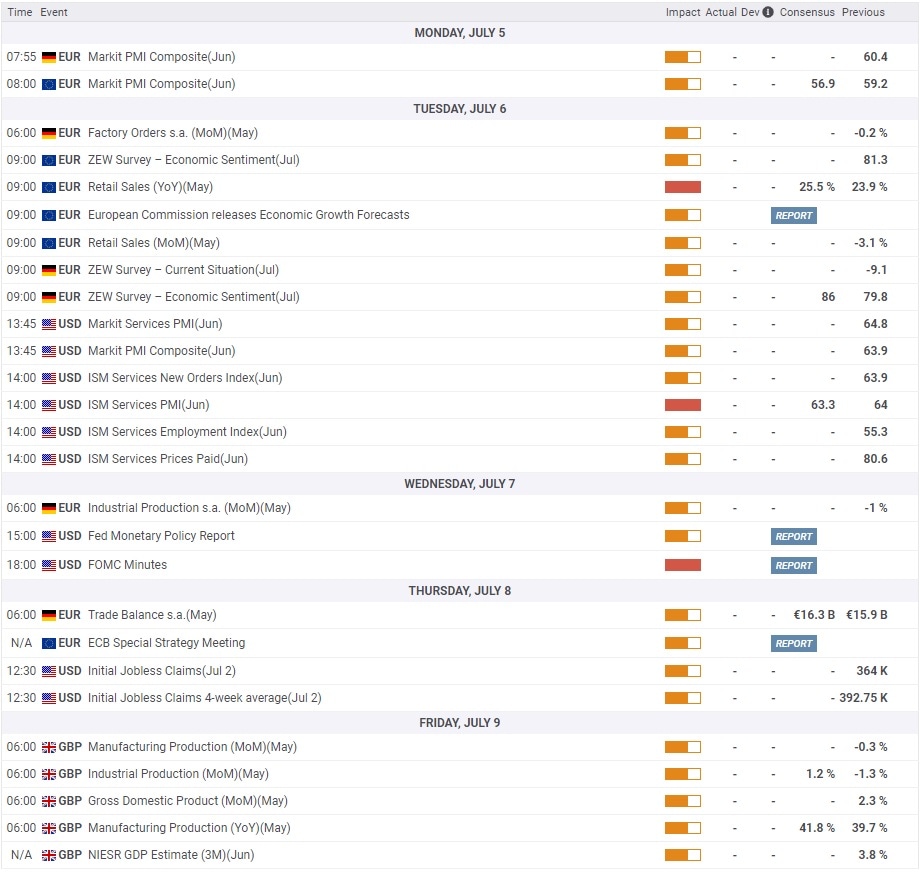Click the EU flag next to ZEW Survey Economic Sentiment

(51, 160)
